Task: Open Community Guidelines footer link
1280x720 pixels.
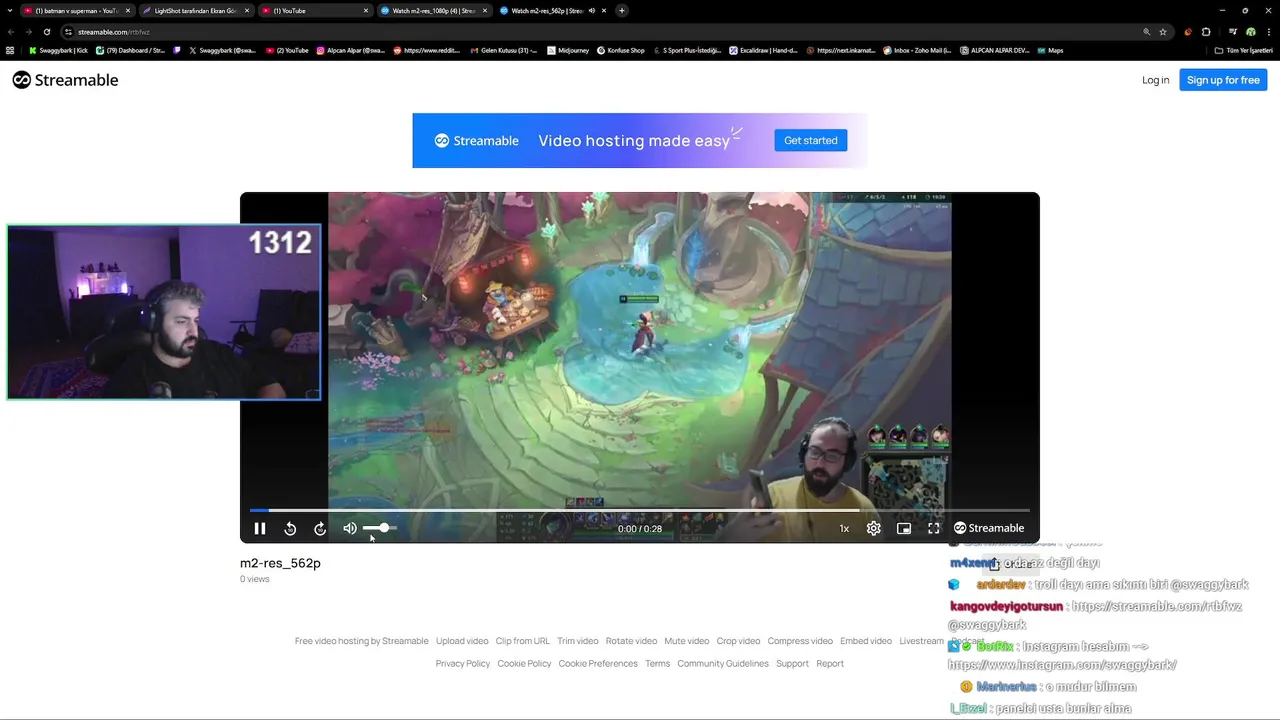Action: tap(723, 663)
